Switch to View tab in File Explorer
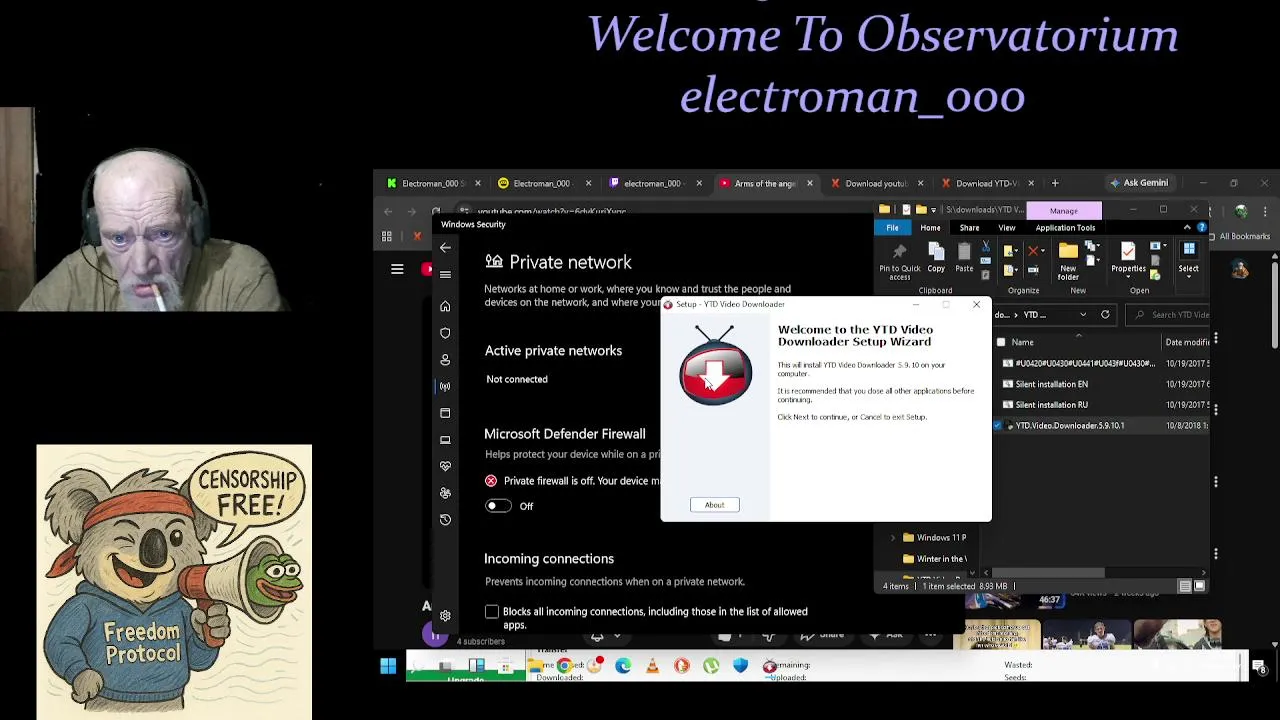This screenshot has height=720, width=1280. [1006, 228]
